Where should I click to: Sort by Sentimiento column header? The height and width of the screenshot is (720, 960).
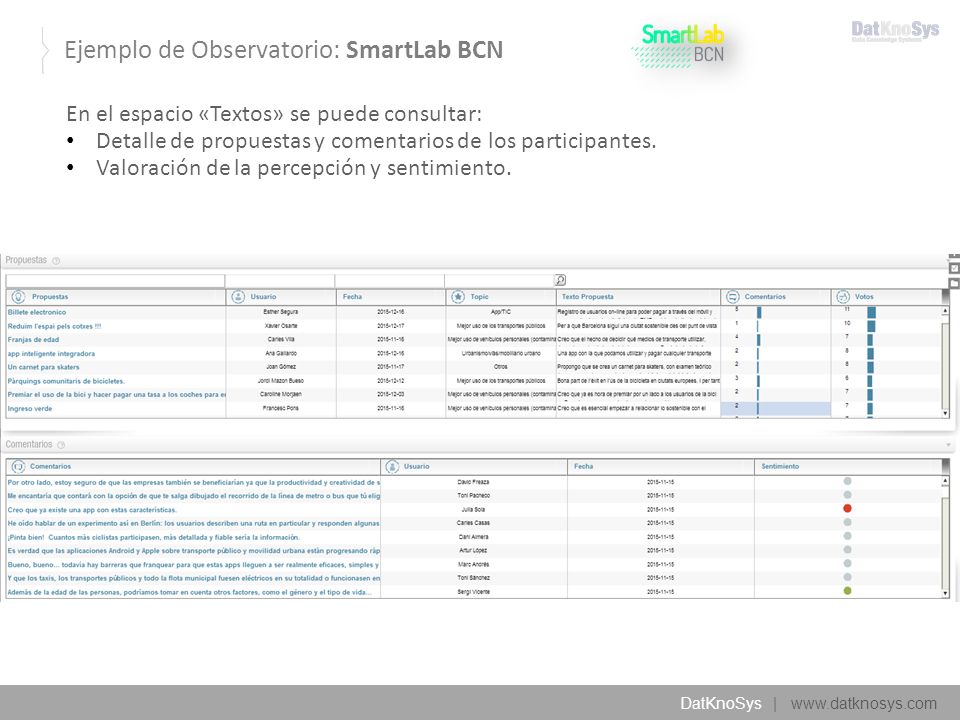780,467
